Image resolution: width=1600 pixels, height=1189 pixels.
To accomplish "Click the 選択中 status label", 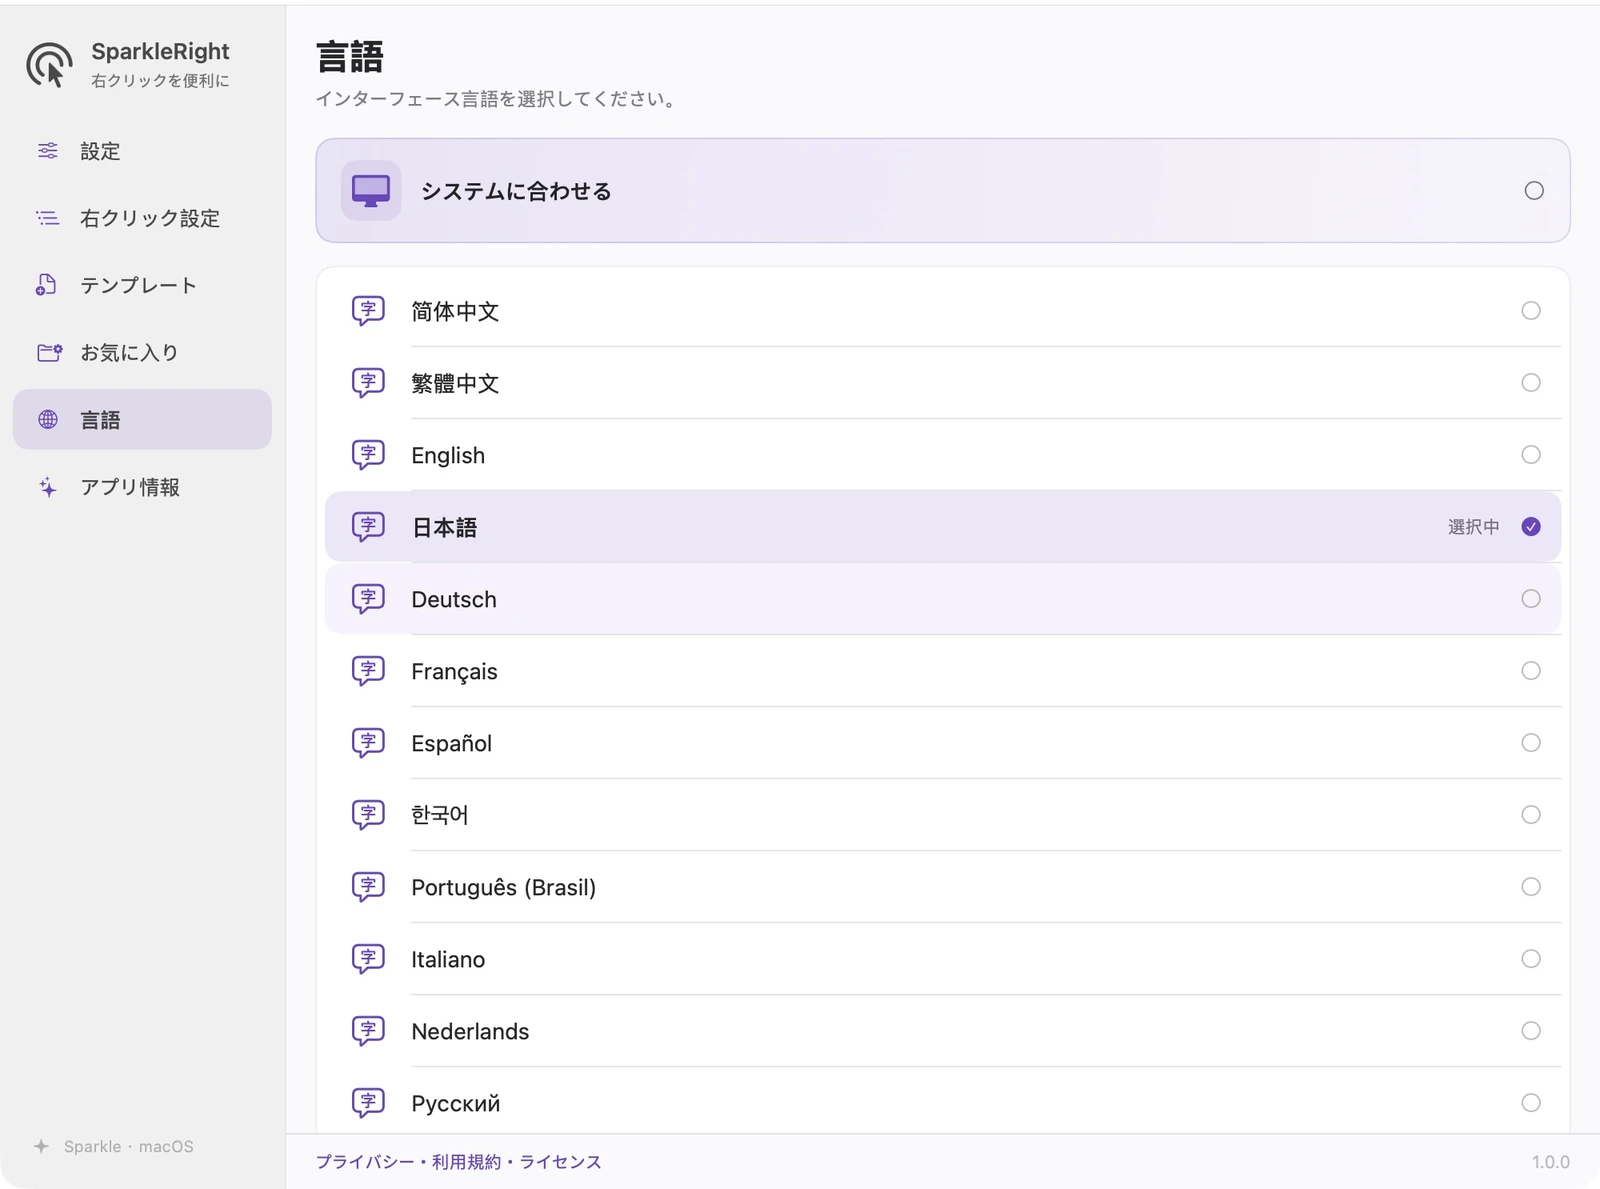I will [x=1474, y=527].
